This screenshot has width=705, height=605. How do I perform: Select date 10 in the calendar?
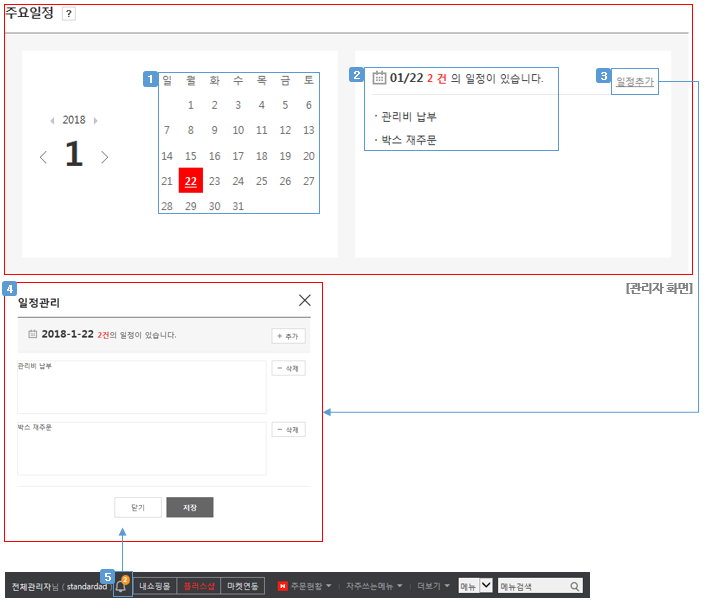pos(238,130)
